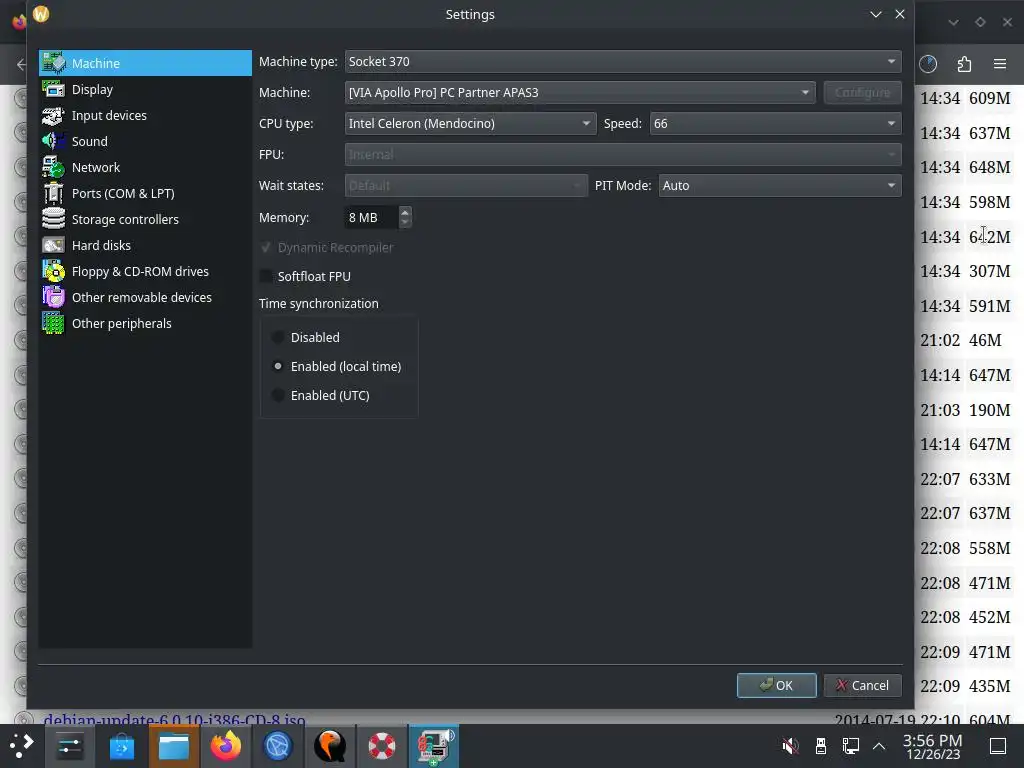Viewport: 1024px width, 768px height.
Task: Select Enabled (local time) synchronization
Action: (x=278, y=366)
